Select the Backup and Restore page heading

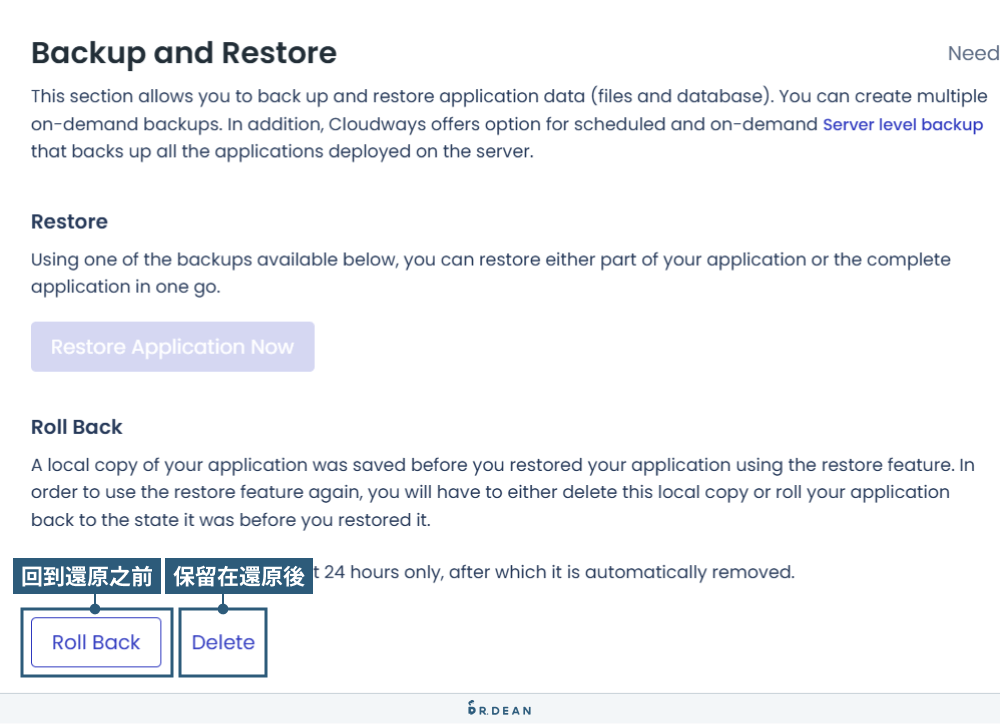click(x=184, y=52)
